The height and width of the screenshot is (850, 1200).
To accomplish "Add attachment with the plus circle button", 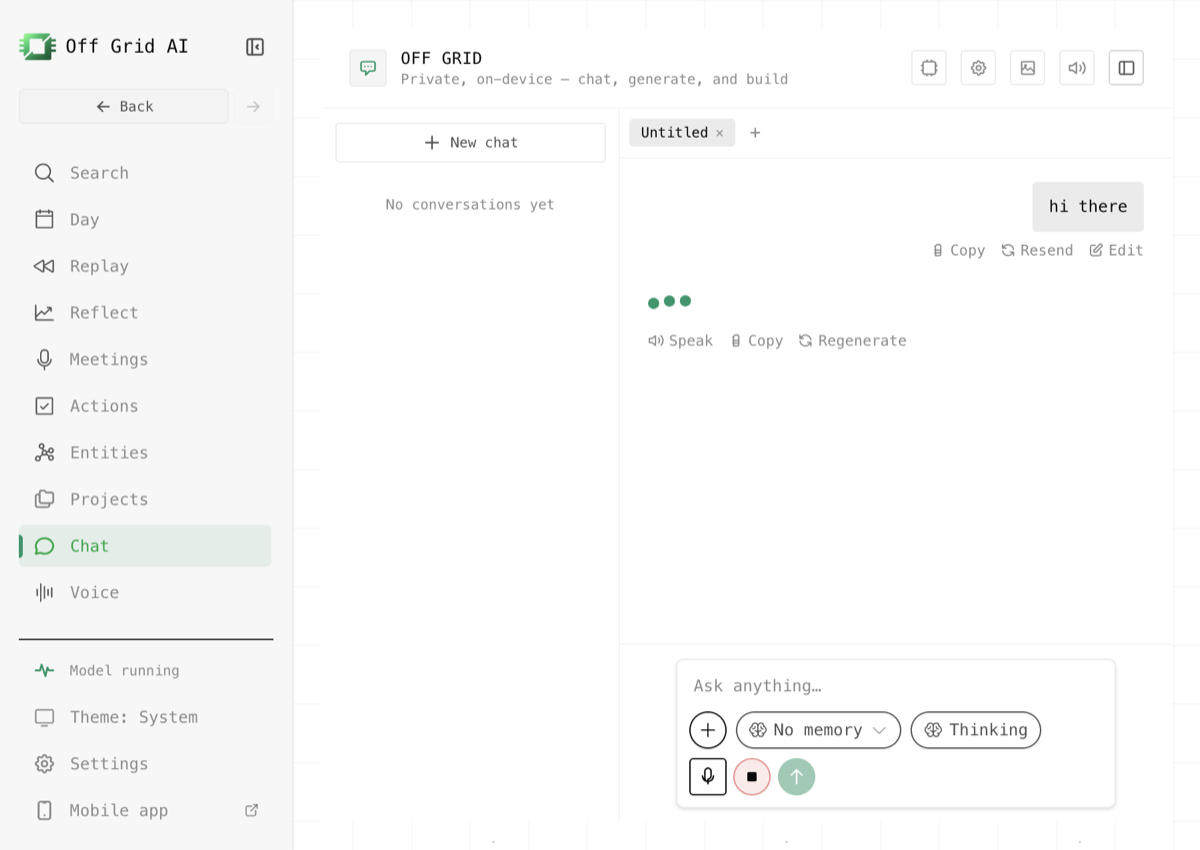I will tap(708, 730).
